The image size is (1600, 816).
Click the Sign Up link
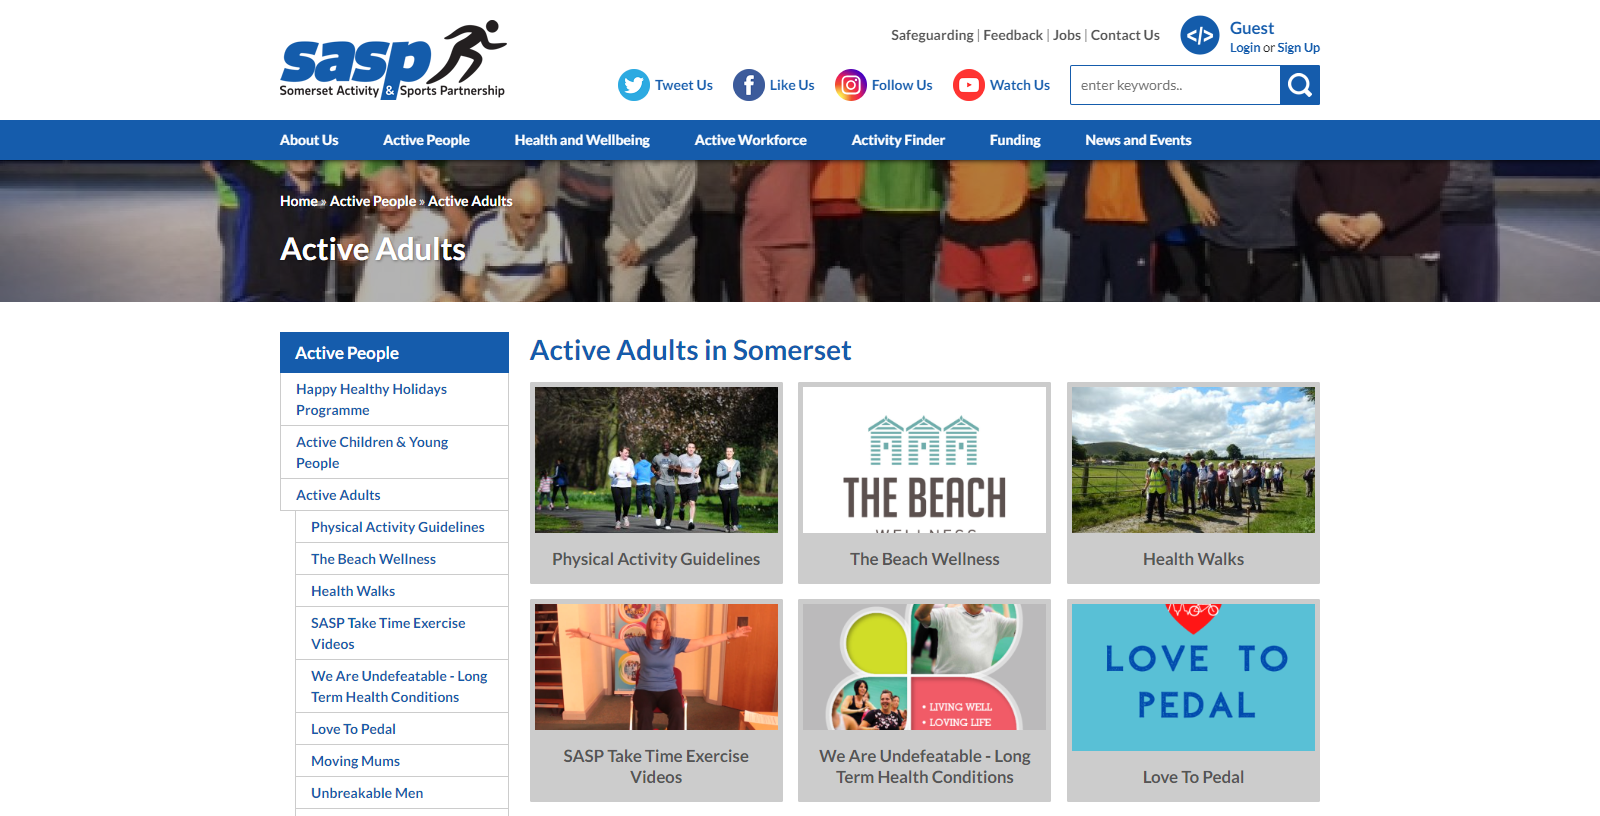1298,48
